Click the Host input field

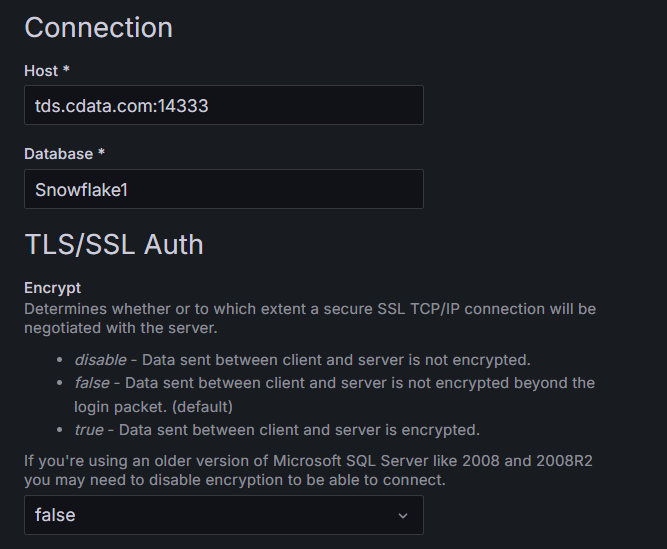point(223,105)
